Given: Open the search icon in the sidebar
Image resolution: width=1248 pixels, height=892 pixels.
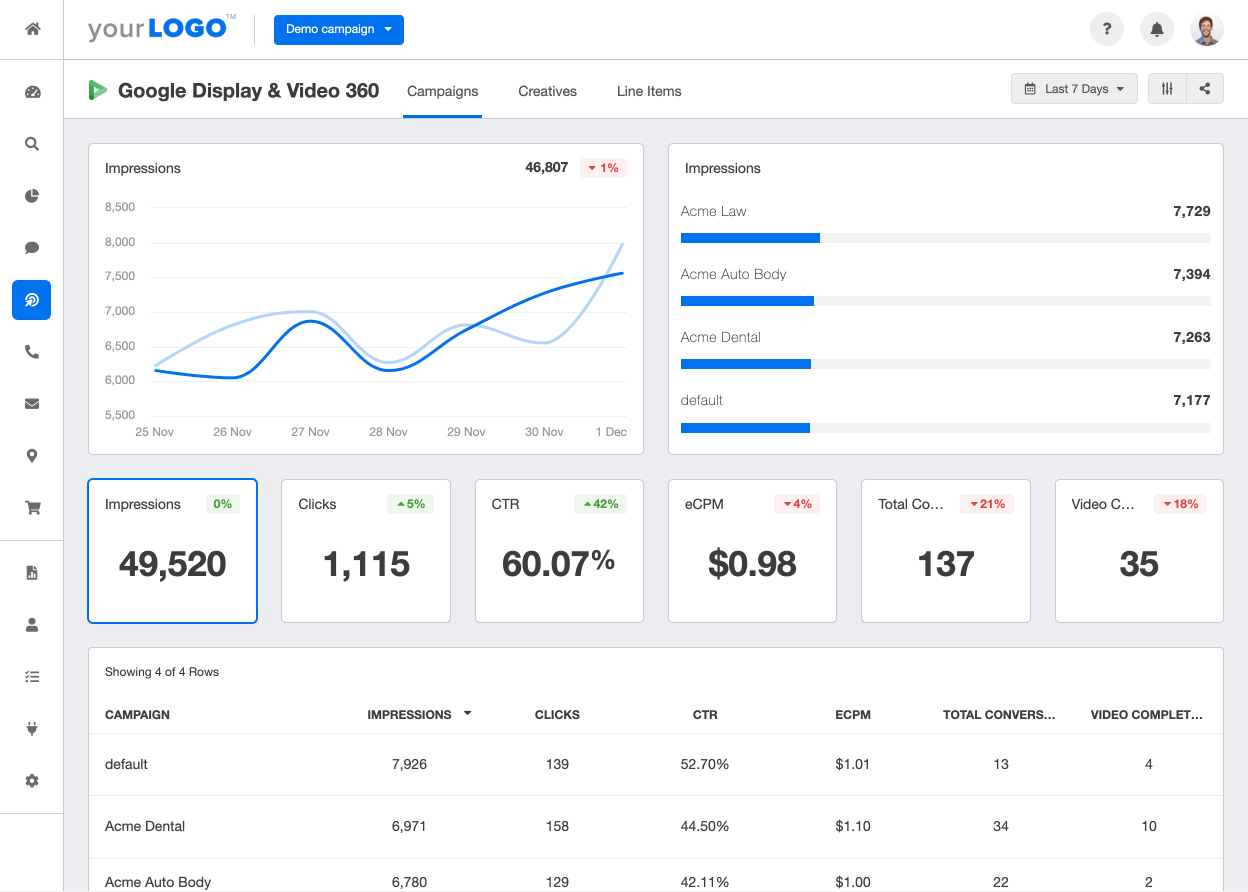Looking at the screenshot, I should (31, 144).
